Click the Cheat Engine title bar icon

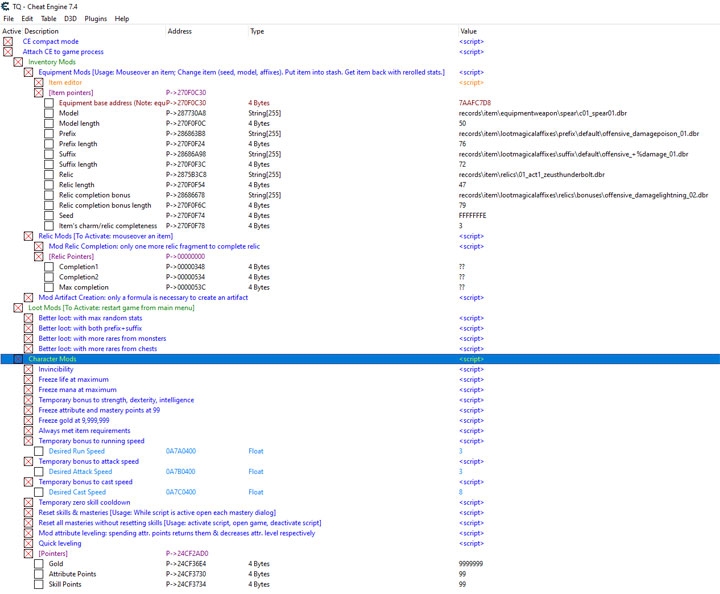5,6
